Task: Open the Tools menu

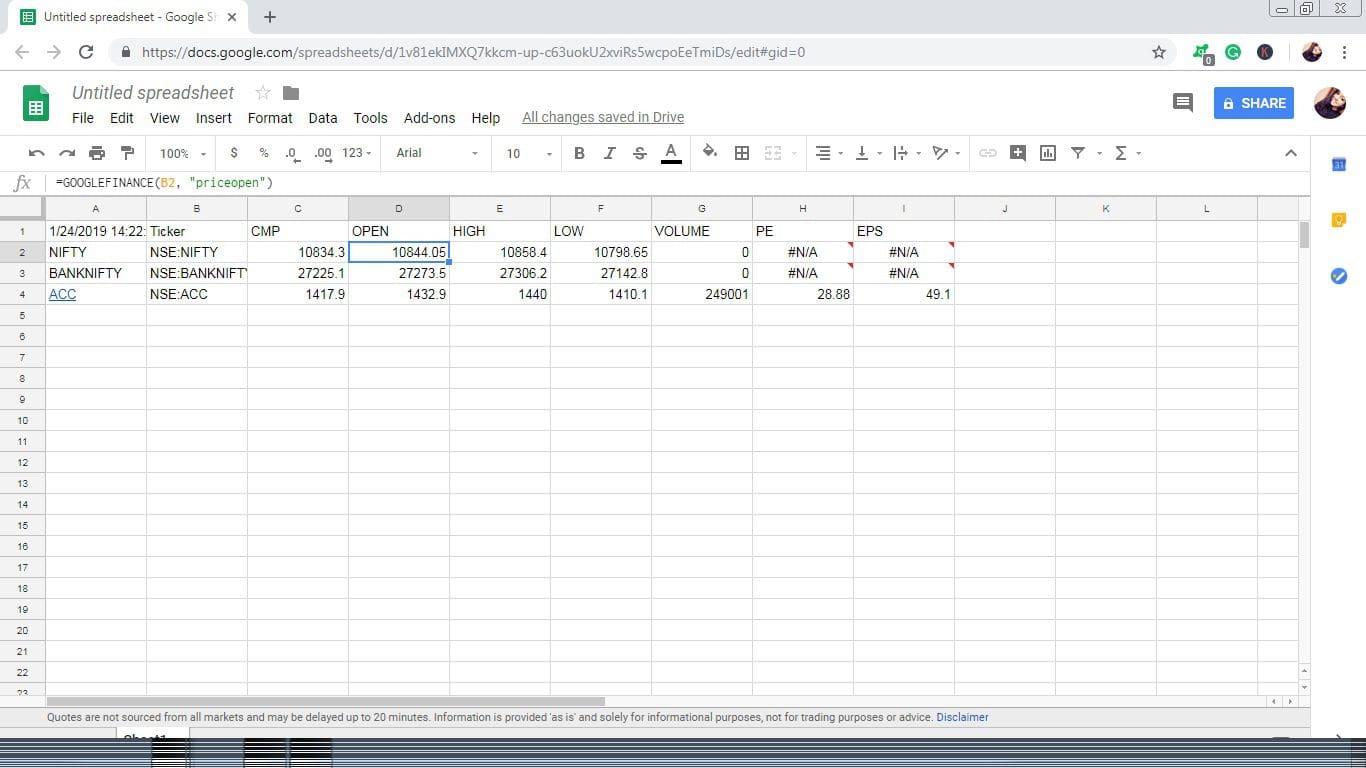Action: tap(370, 118)
